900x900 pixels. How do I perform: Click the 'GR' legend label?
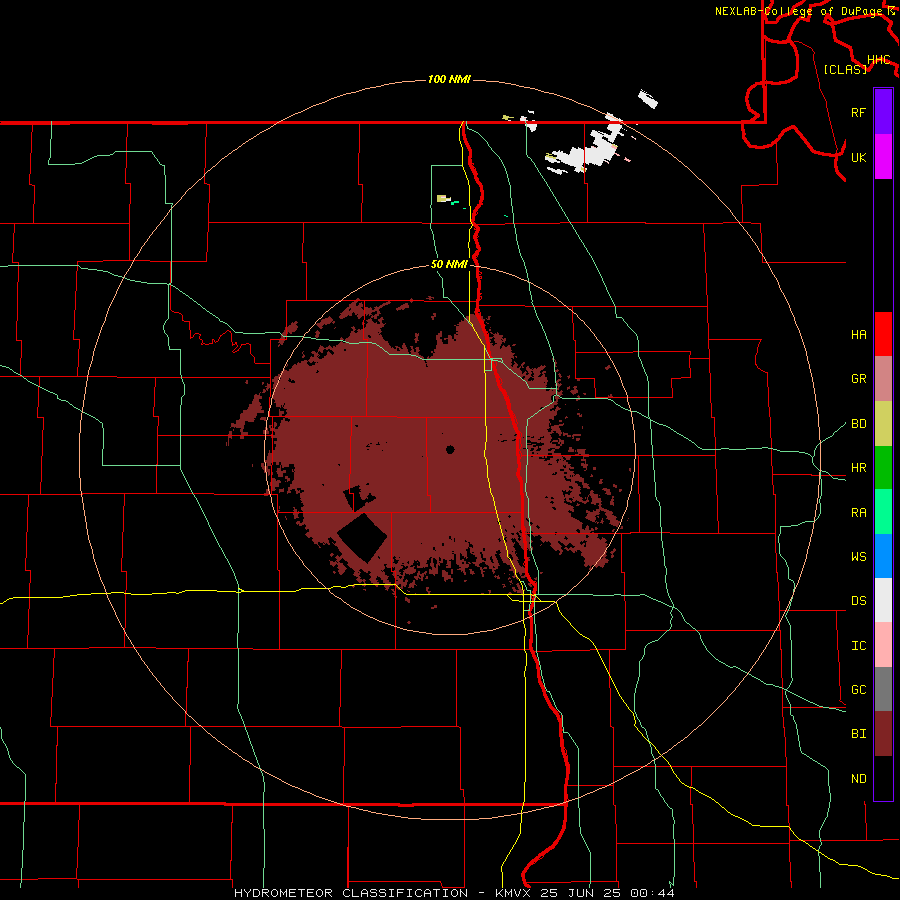click(x=859, y=379)
